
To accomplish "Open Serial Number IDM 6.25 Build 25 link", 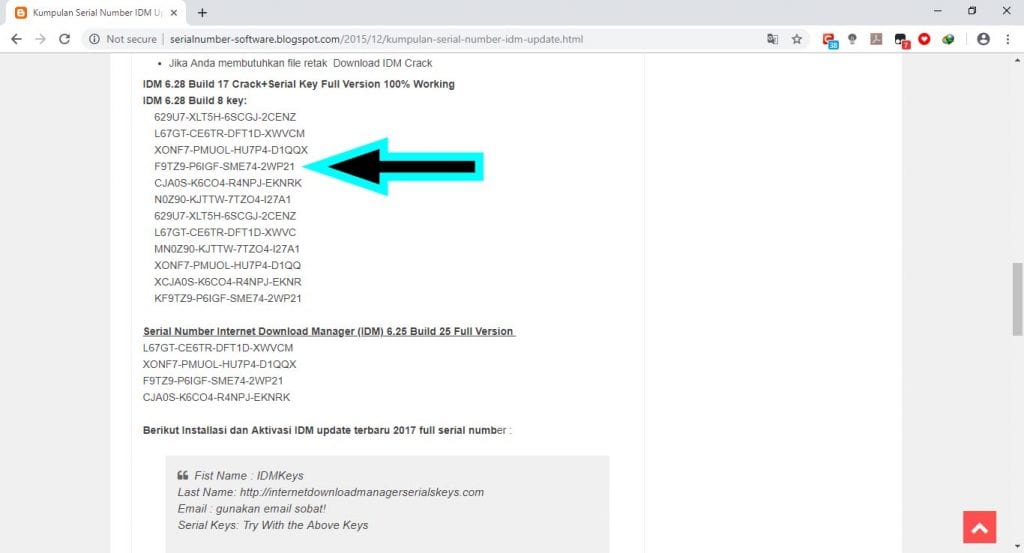I will (328, 332).
